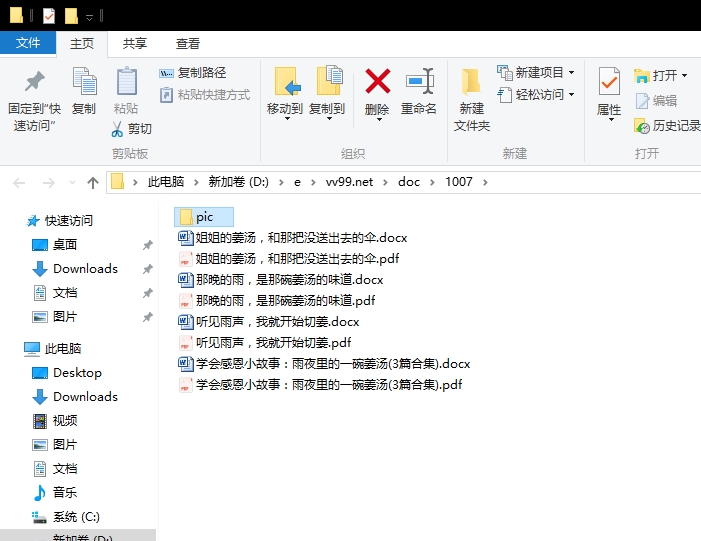The image size is (701, 541).
Task: Open the recent locations dropdown arrow
Action: tap(72, 183)
